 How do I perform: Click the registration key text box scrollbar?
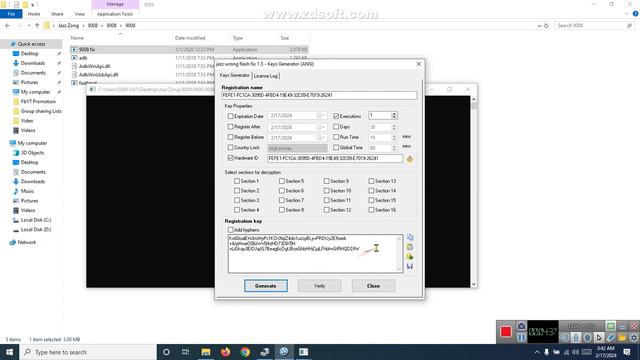coord(399,253)
